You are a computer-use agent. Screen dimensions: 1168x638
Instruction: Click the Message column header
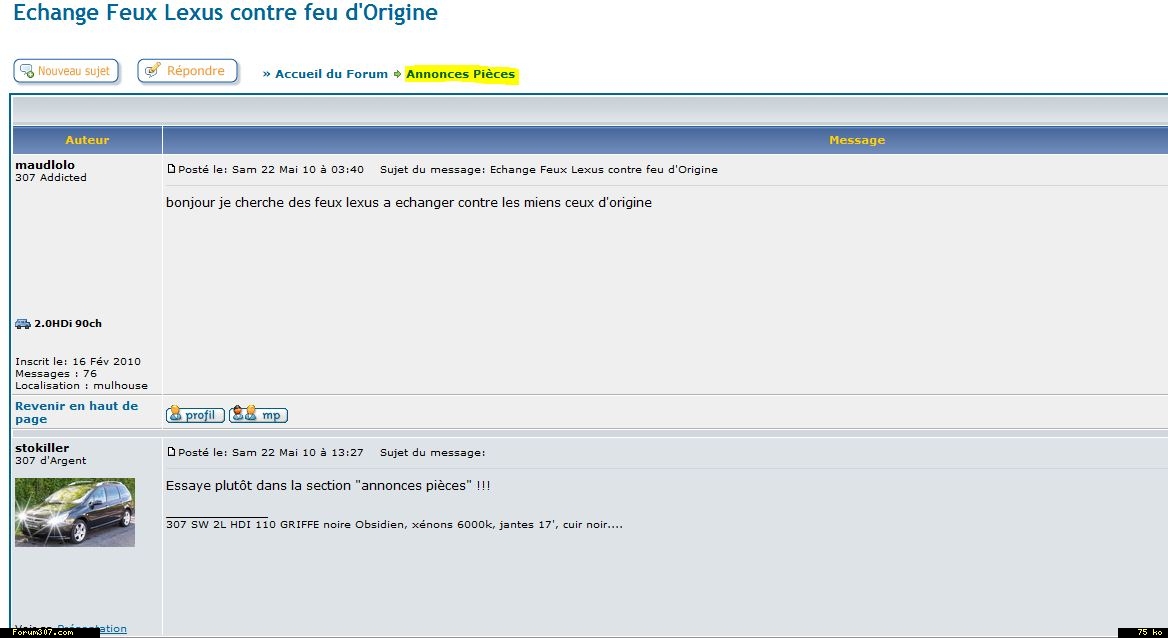857,140
